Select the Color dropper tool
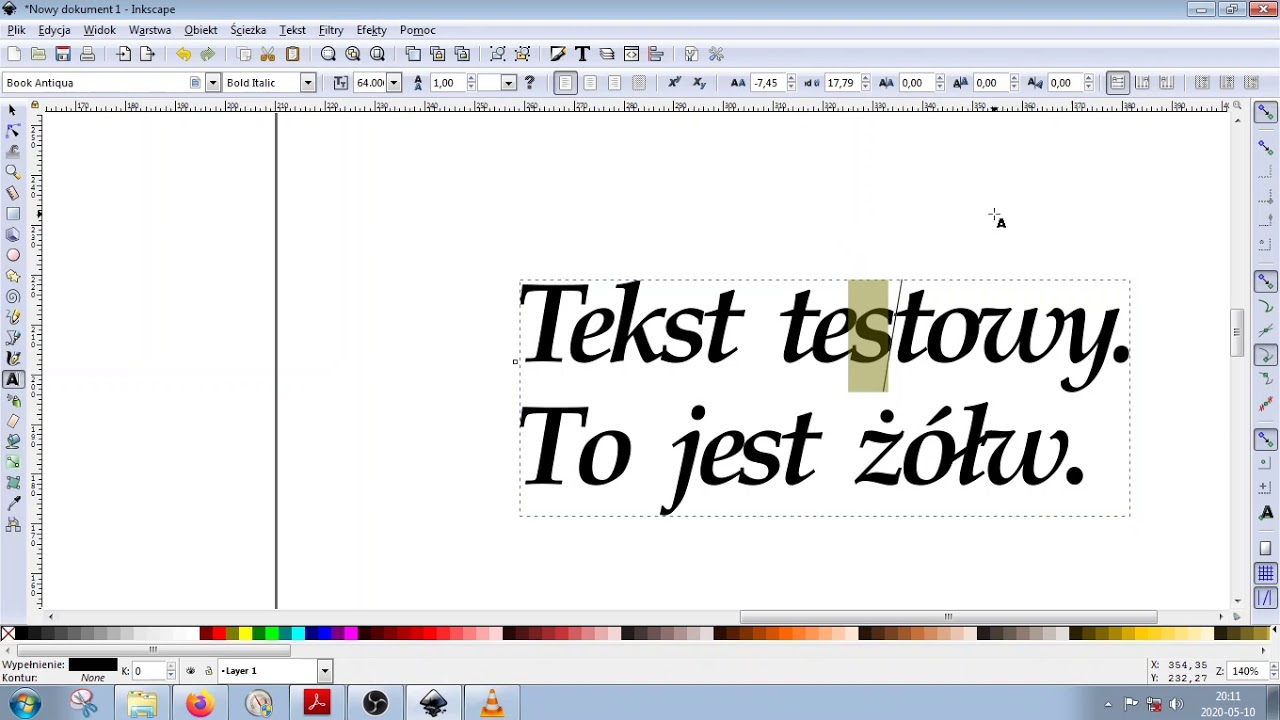 (x=13, y=504)
